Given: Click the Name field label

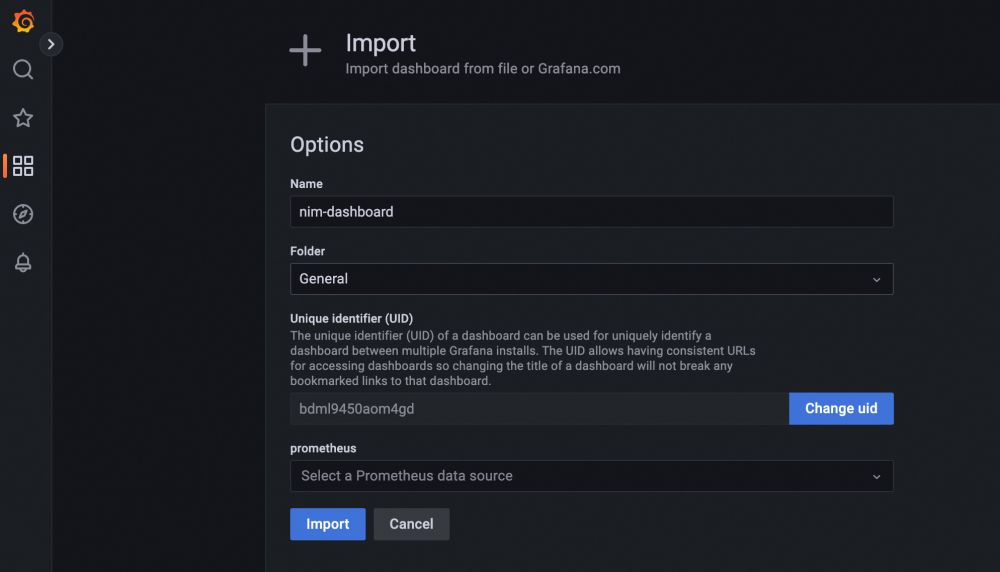Looking at the screenshot, I should point(306,184).
